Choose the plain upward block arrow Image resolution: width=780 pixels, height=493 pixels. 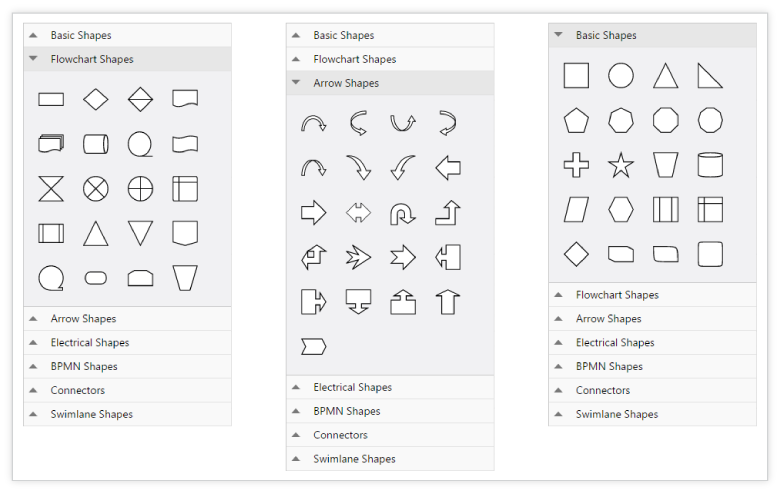click(x=448, y=301)
